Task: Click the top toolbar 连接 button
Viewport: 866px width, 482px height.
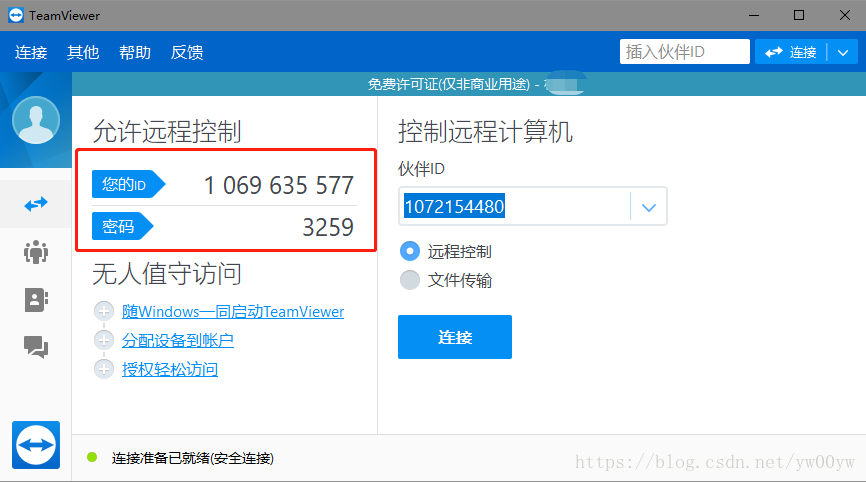Action: tap(791, 52)
